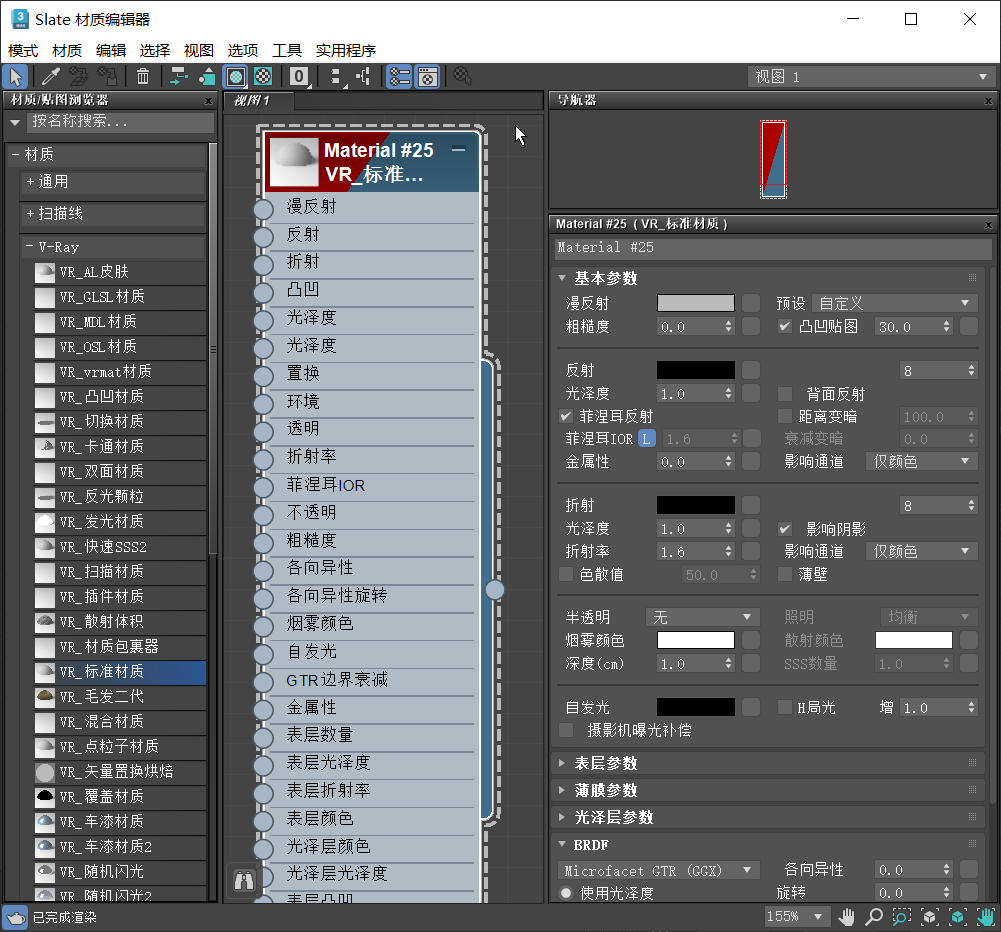Click the 自发光 black color swatch
1001x932 pixels.
pyautogui.click(x=696, y=707)
